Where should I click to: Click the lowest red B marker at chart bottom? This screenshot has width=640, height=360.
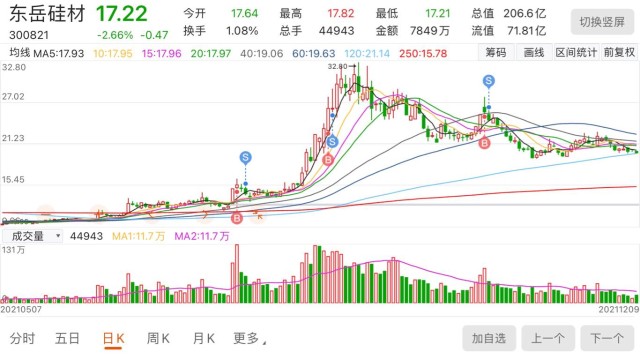[237, 218]
